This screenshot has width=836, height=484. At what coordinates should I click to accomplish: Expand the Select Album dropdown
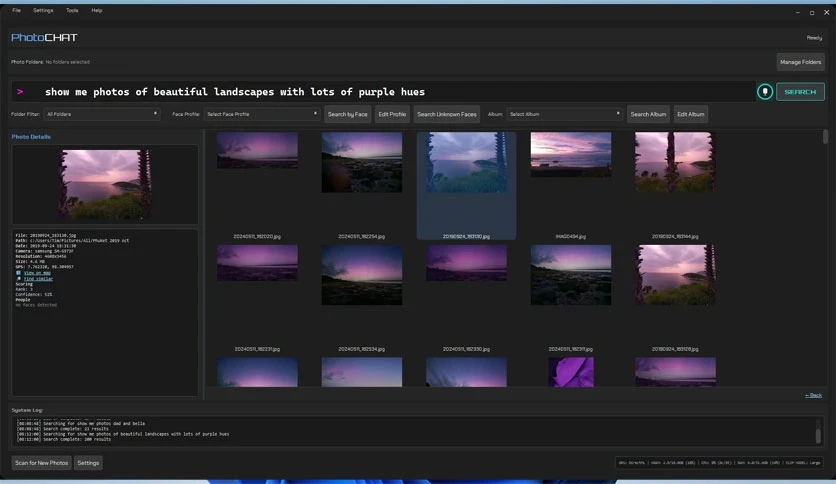coord(565,114)
